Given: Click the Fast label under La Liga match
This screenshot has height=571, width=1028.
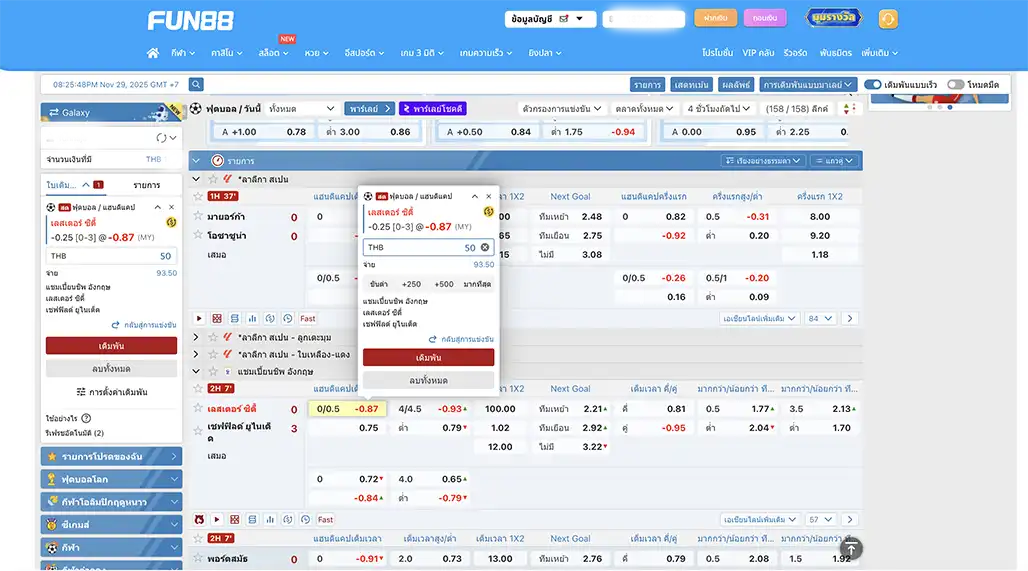Looking at the screenshot, I should point(307,319).
